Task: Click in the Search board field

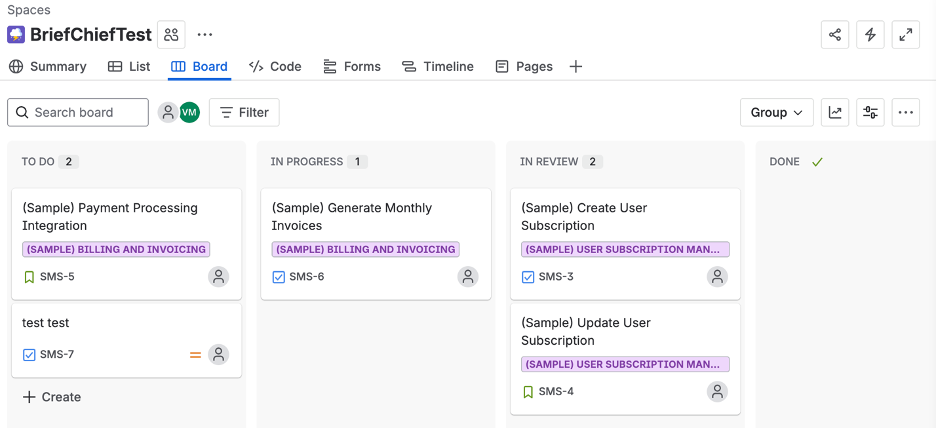Action: tap(78, 112)
